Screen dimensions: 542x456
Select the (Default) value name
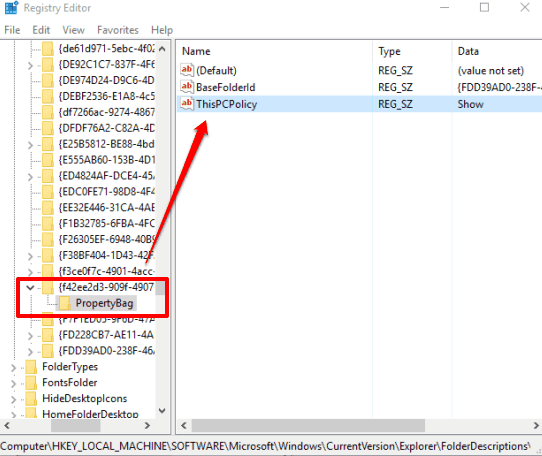tap(216, 71)
